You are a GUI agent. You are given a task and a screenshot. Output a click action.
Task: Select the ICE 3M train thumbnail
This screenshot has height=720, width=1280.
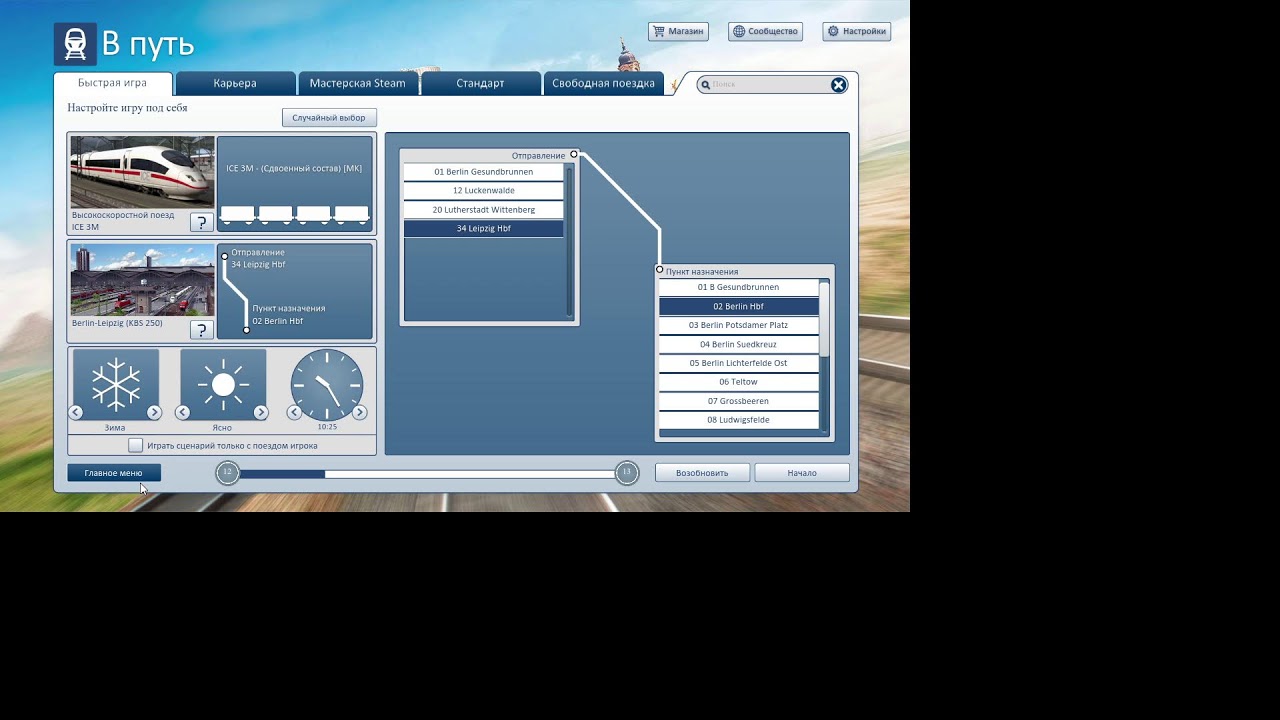click(142, 172)
